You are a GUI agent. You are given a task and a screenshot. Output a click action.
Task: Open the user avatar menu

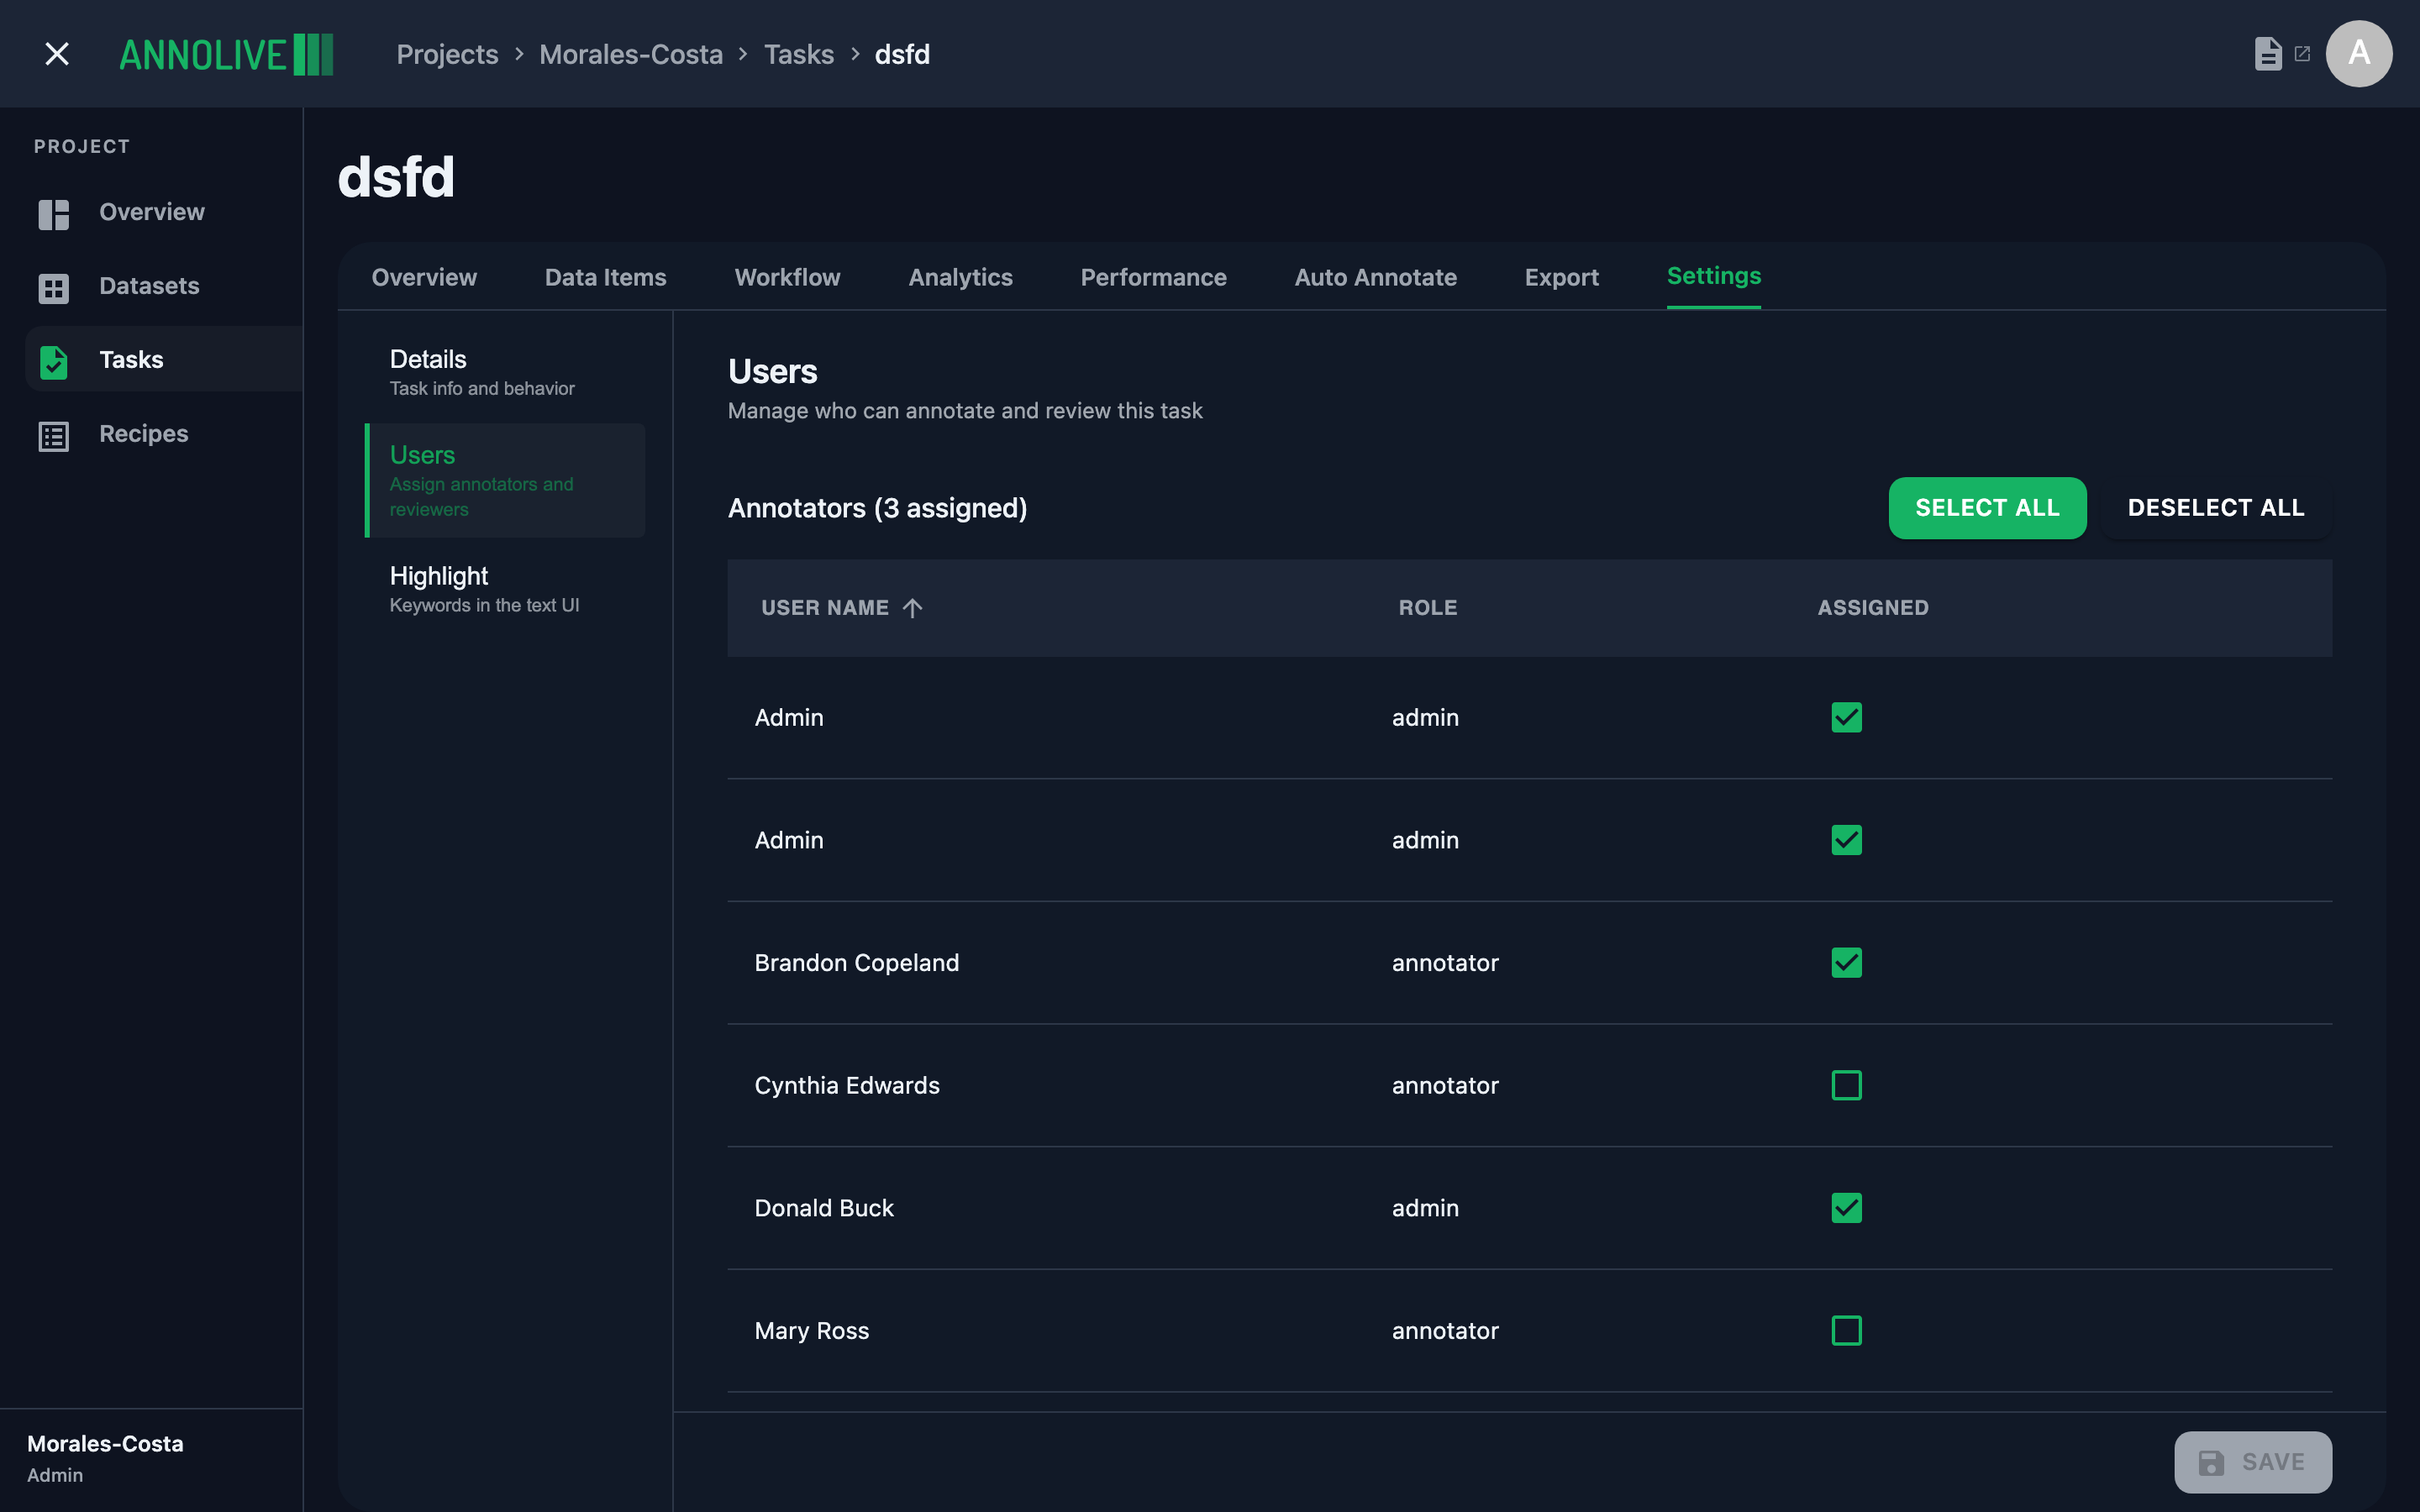click(x=2359, y=54)
